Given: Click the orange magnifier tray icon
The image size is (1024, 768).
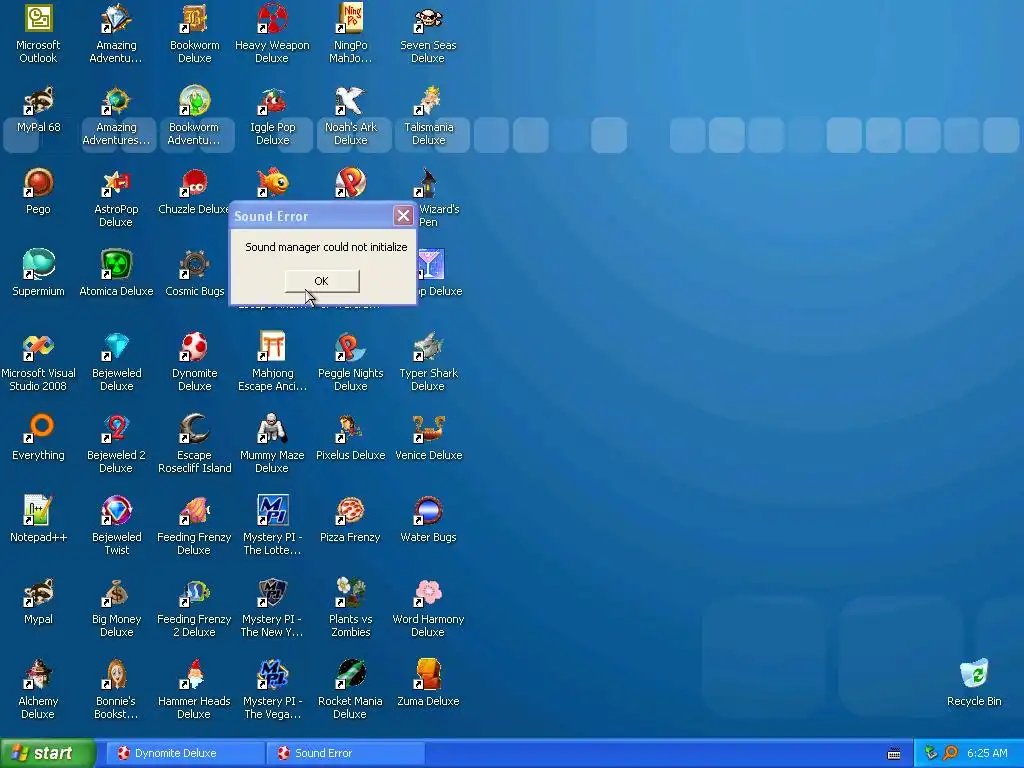Looking at the screenshot, I should tap(951, 753).
